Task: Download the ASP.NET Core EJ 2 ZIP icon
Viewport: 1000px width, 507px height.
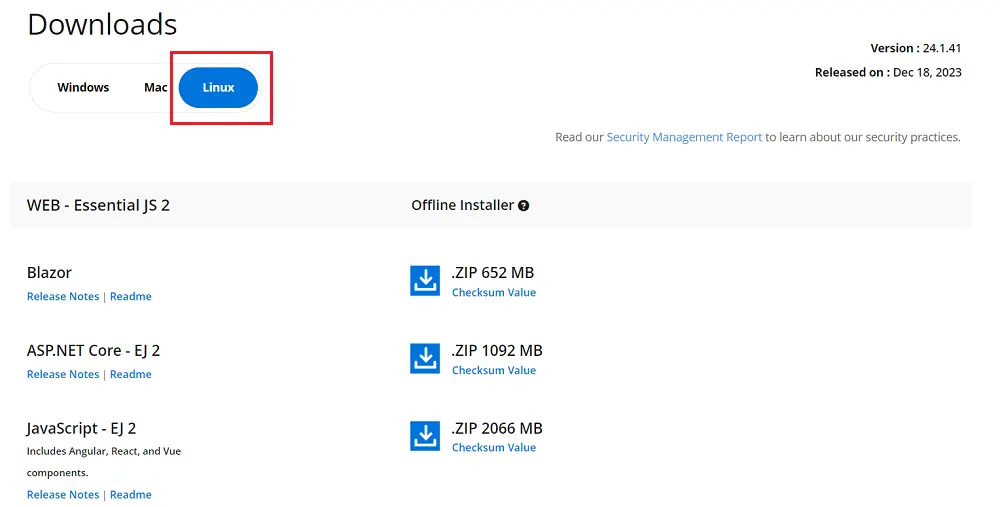Action: pyautogui.click(x=425, y=358)
